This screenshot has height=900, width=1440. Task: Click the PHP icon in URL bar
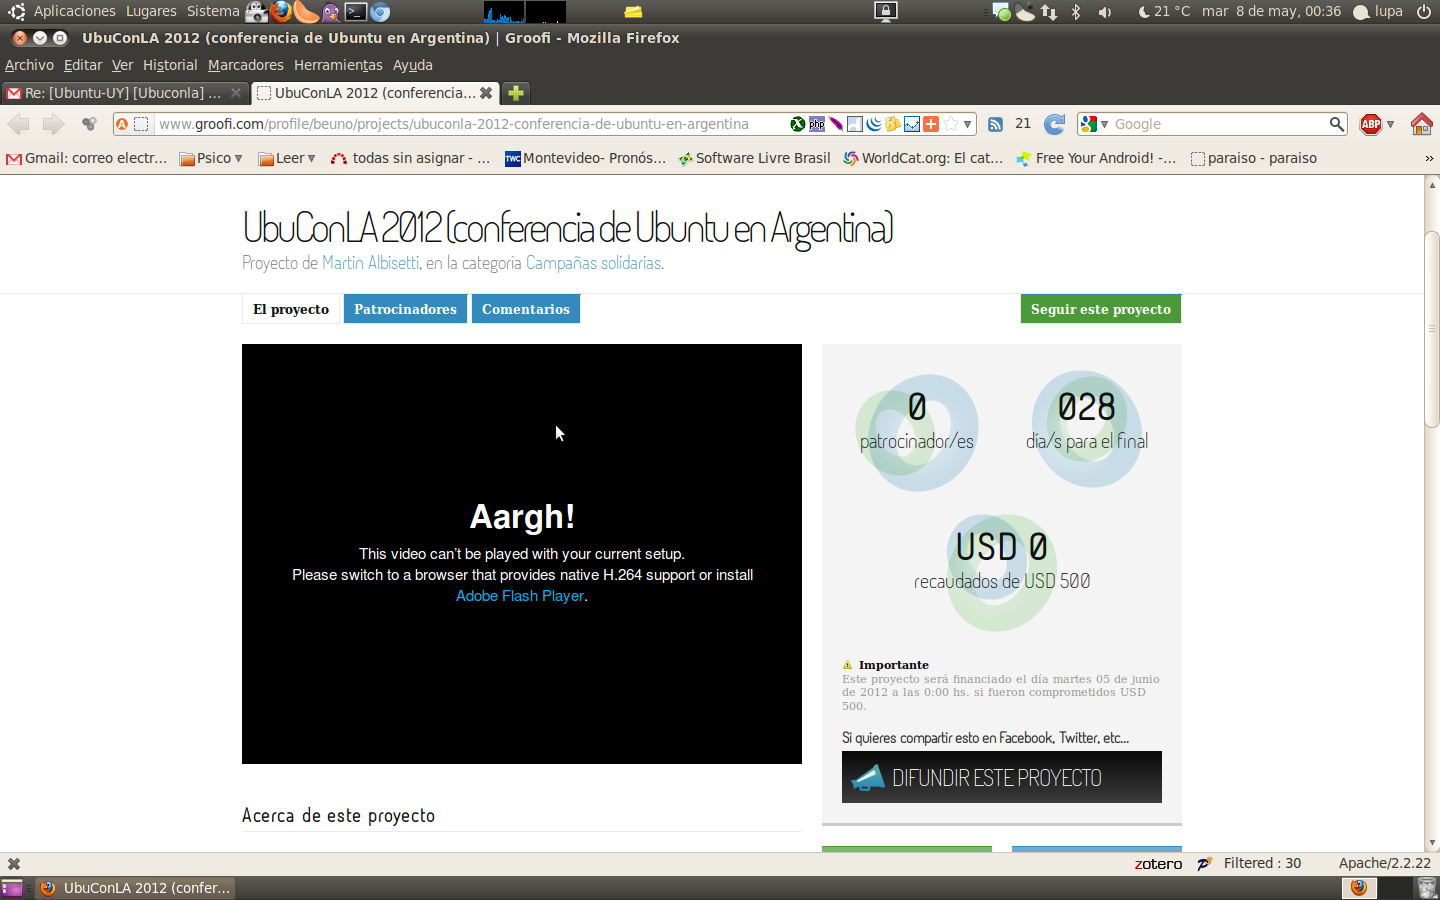coord(817,124)
